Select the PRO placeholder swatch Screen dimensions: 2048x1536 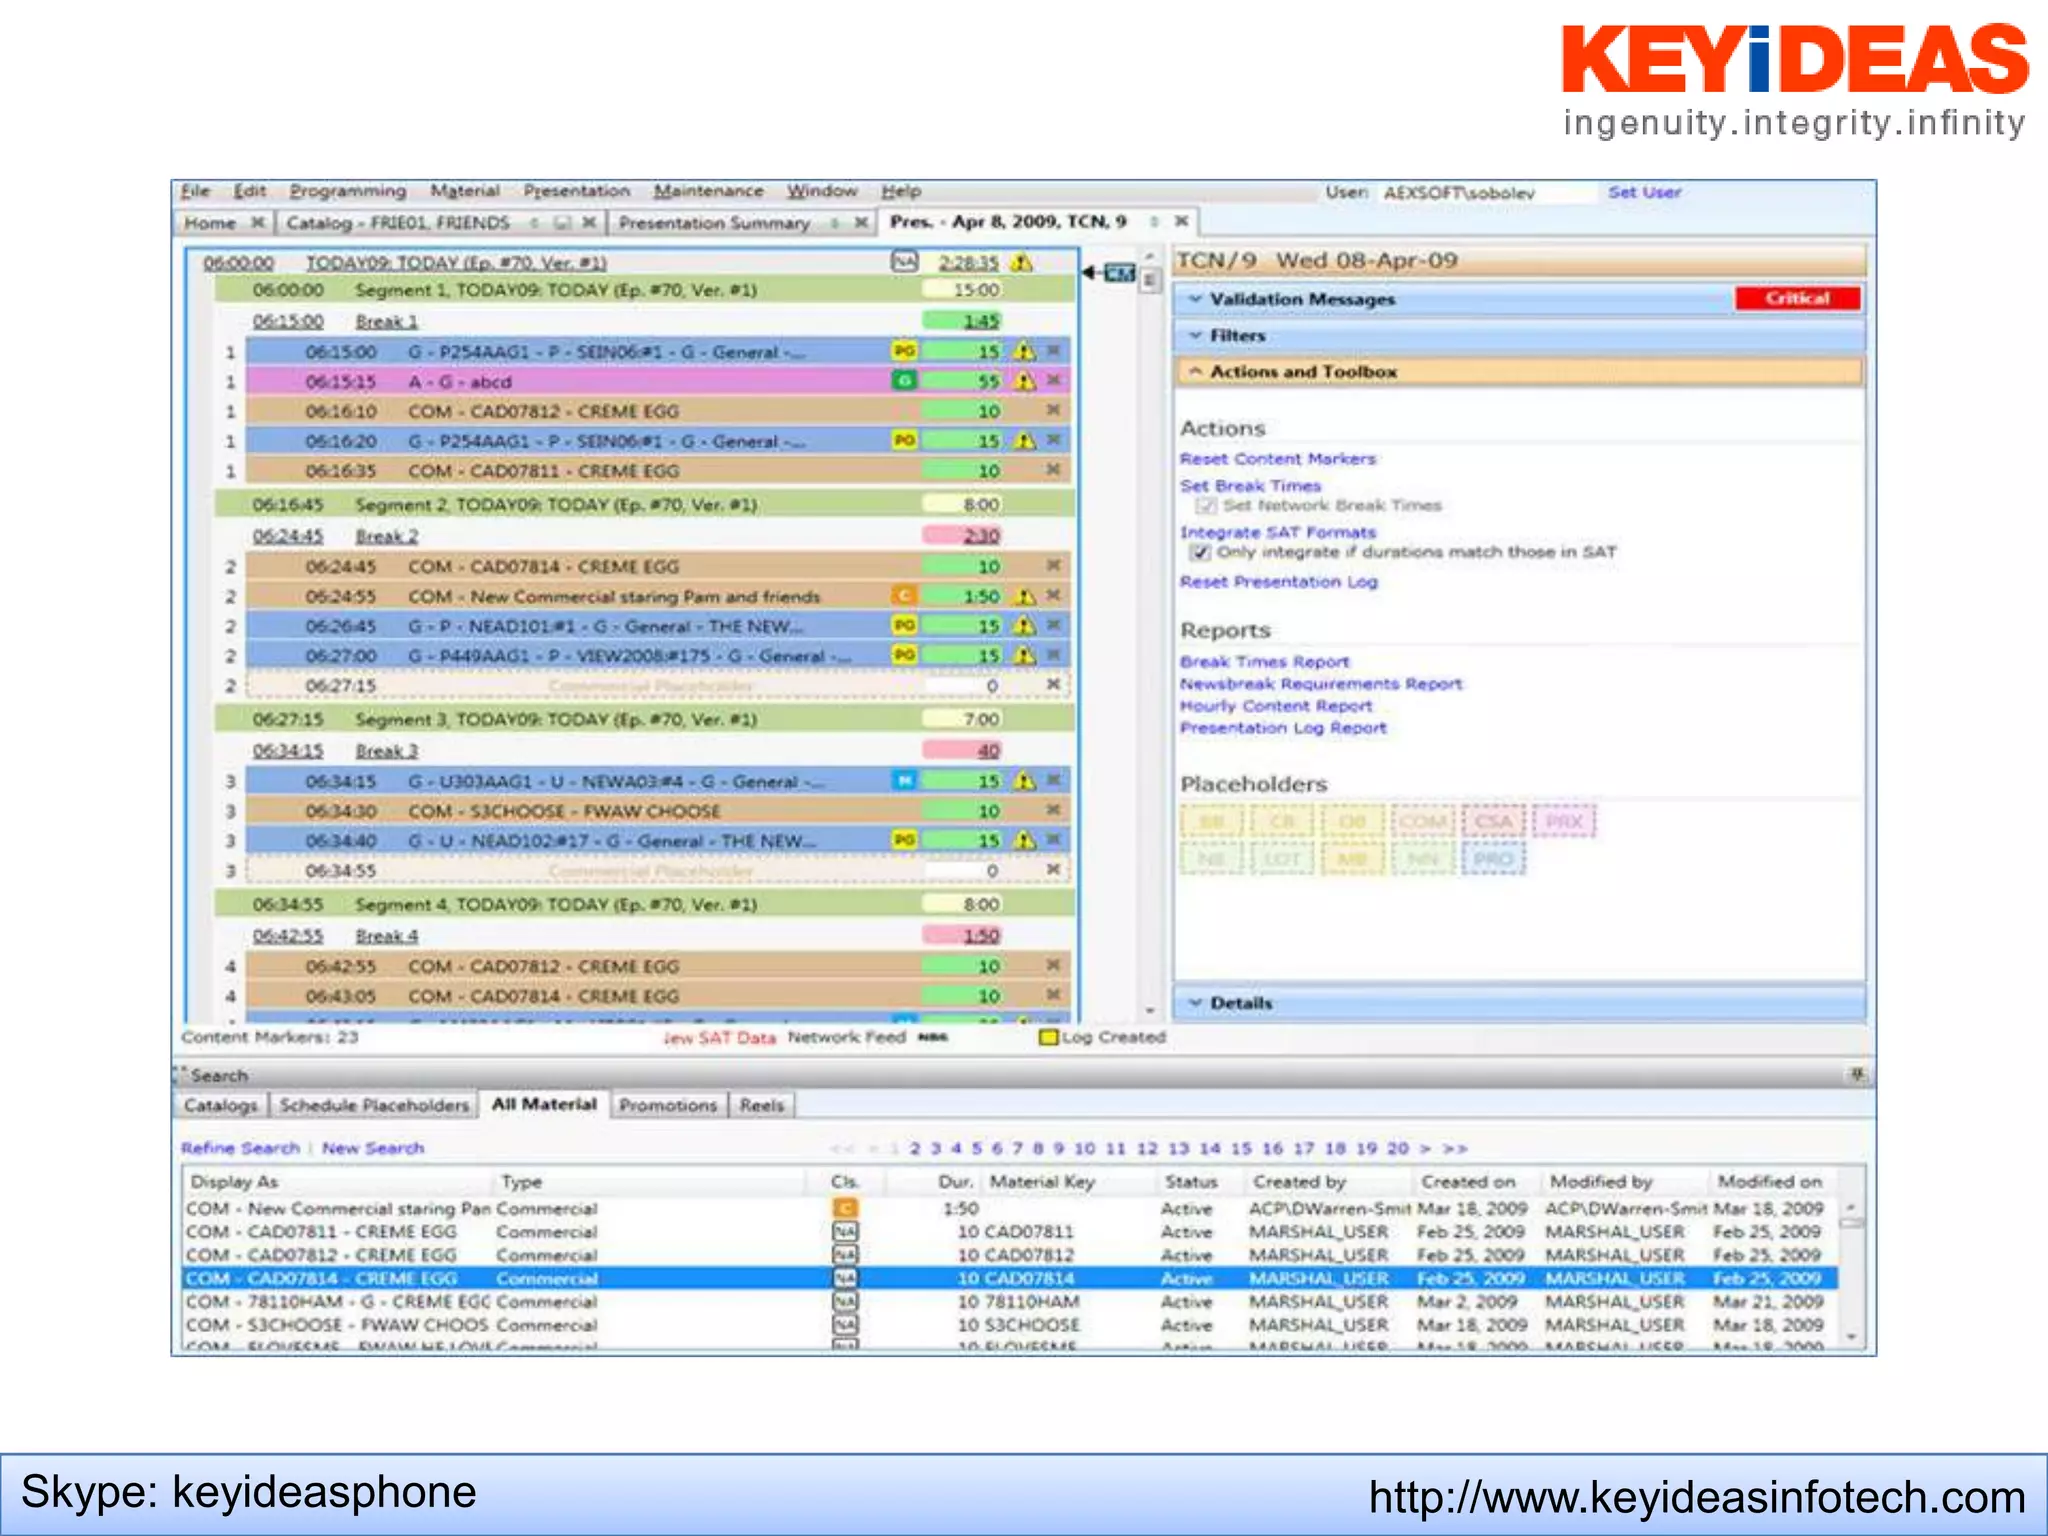click(1492, 859)
